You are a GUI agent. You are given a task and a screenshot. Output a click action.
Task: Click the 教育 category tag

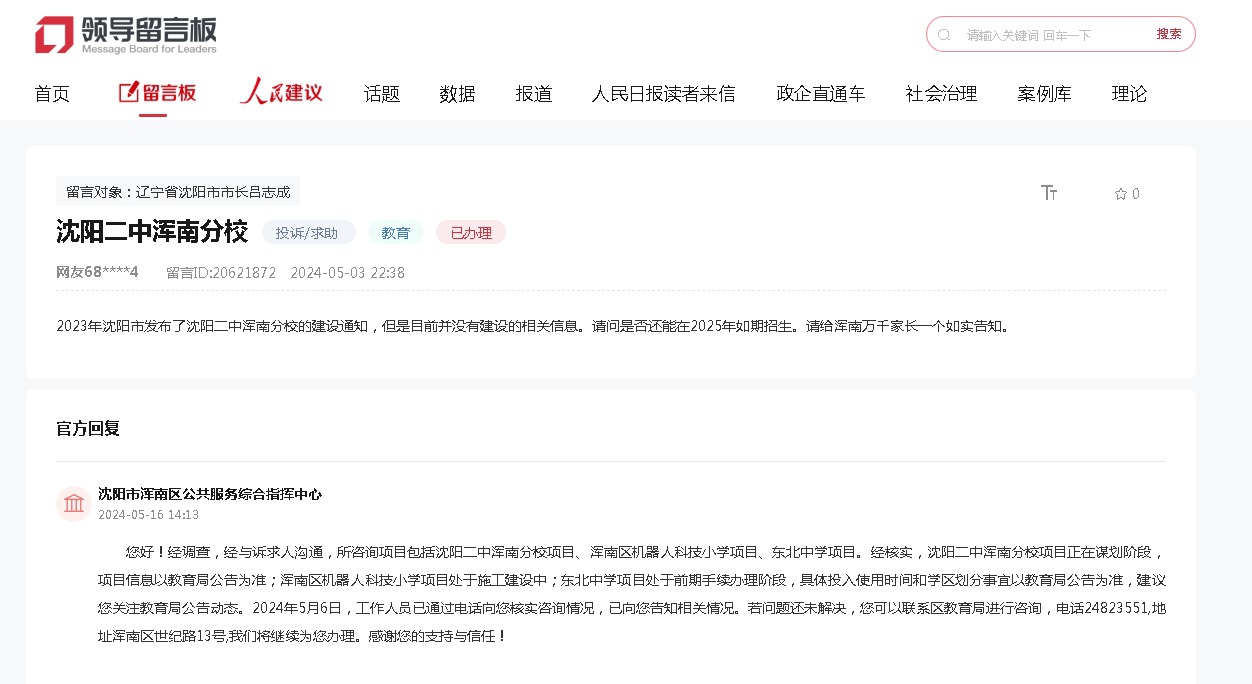coord(396,233)
